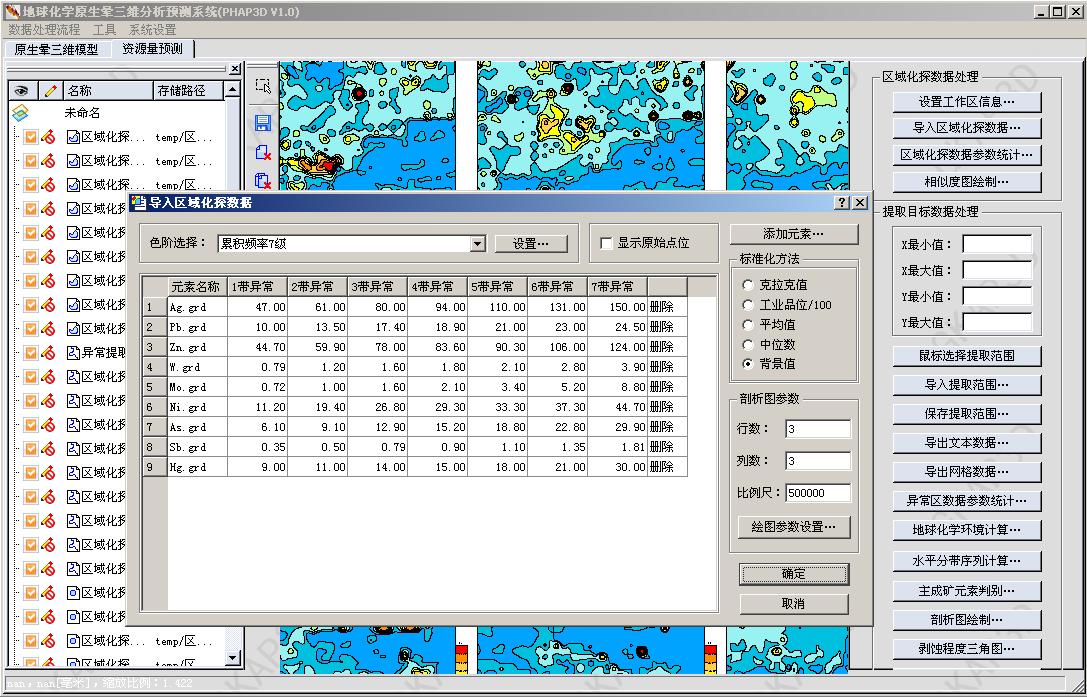The width and height of the screenshot is (1087, 697).
Task: Click the 区域化探数据参数统计··· button
Action: point(967,155)
